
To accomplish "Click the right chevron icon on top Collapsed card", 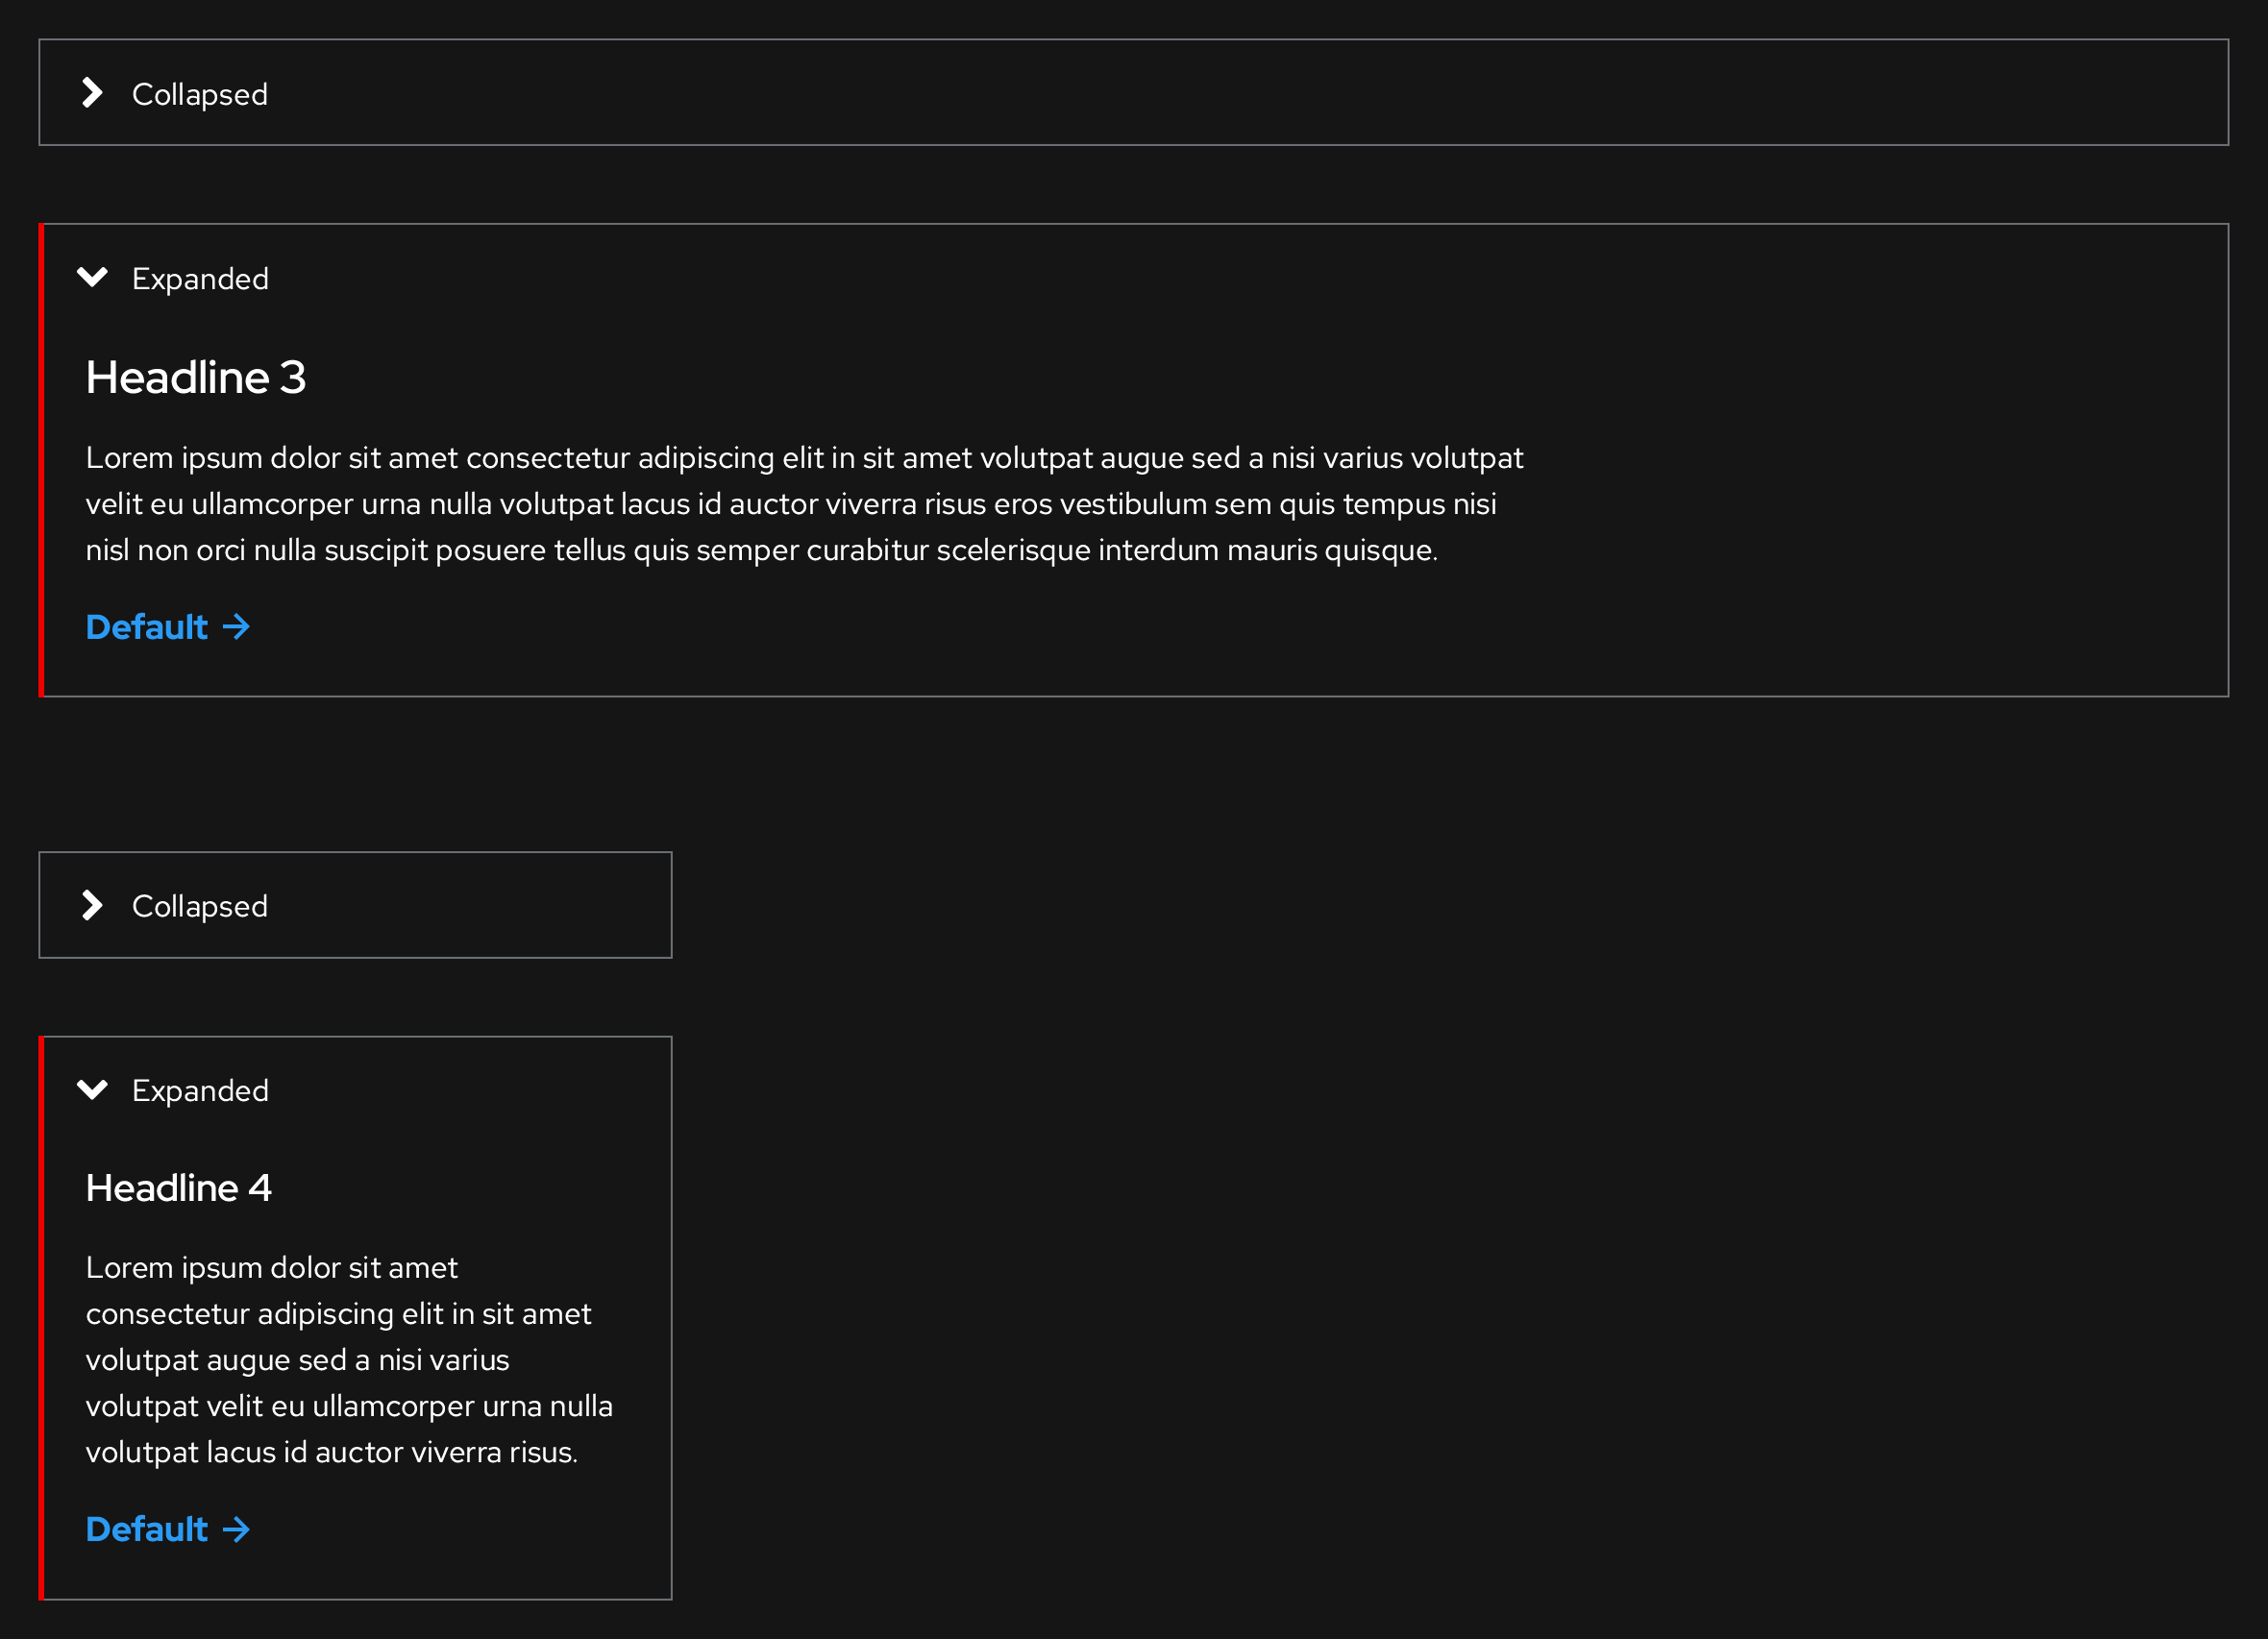I will pos(93,93).
